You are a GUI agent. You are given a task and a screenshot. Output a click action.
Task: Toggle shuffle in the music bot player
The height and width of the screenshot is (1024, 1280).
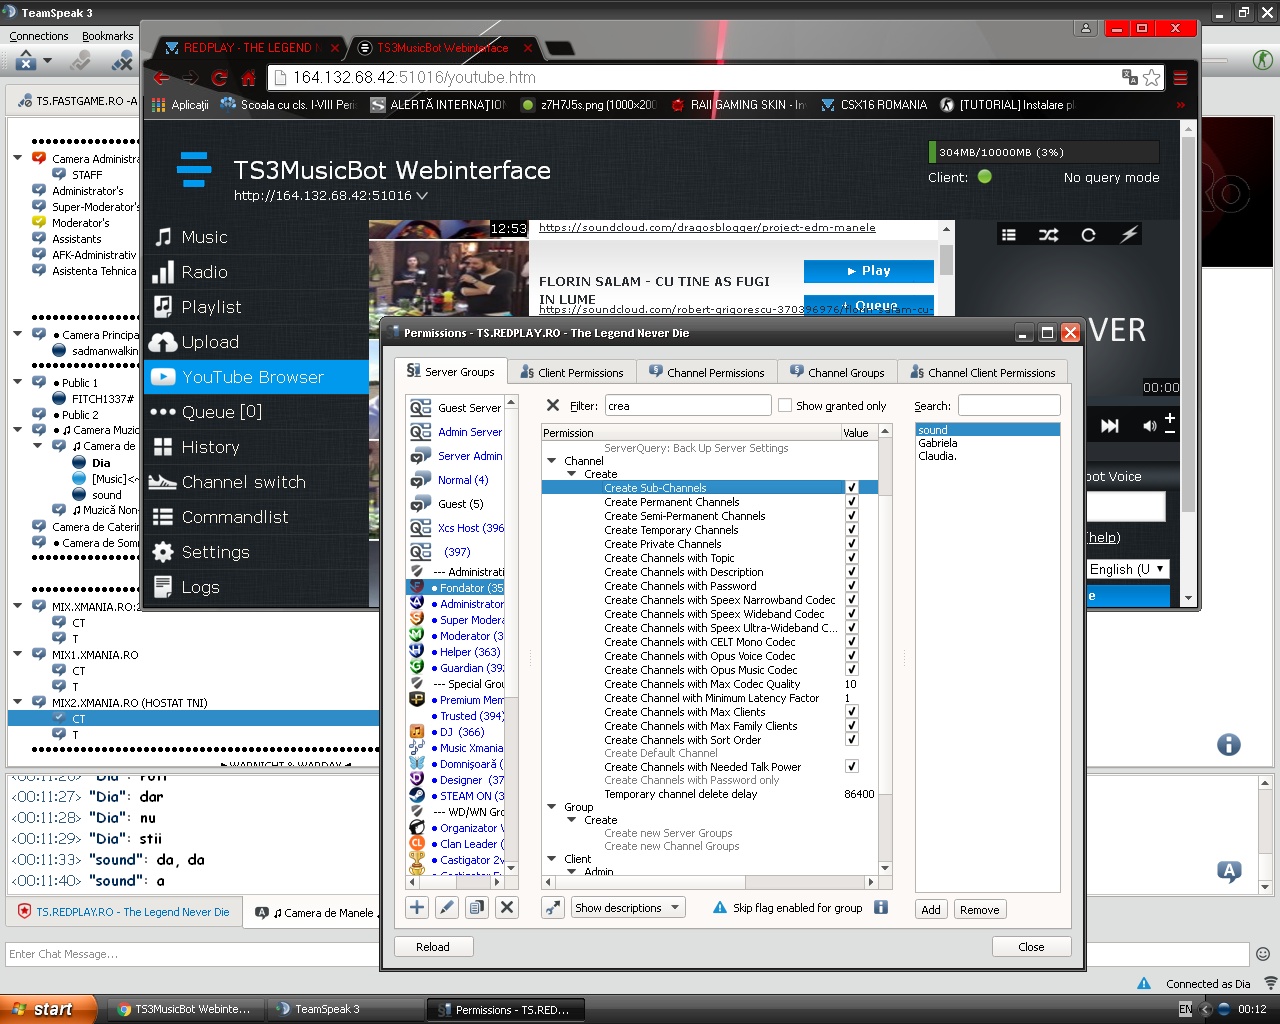[x=1048, y=235]
